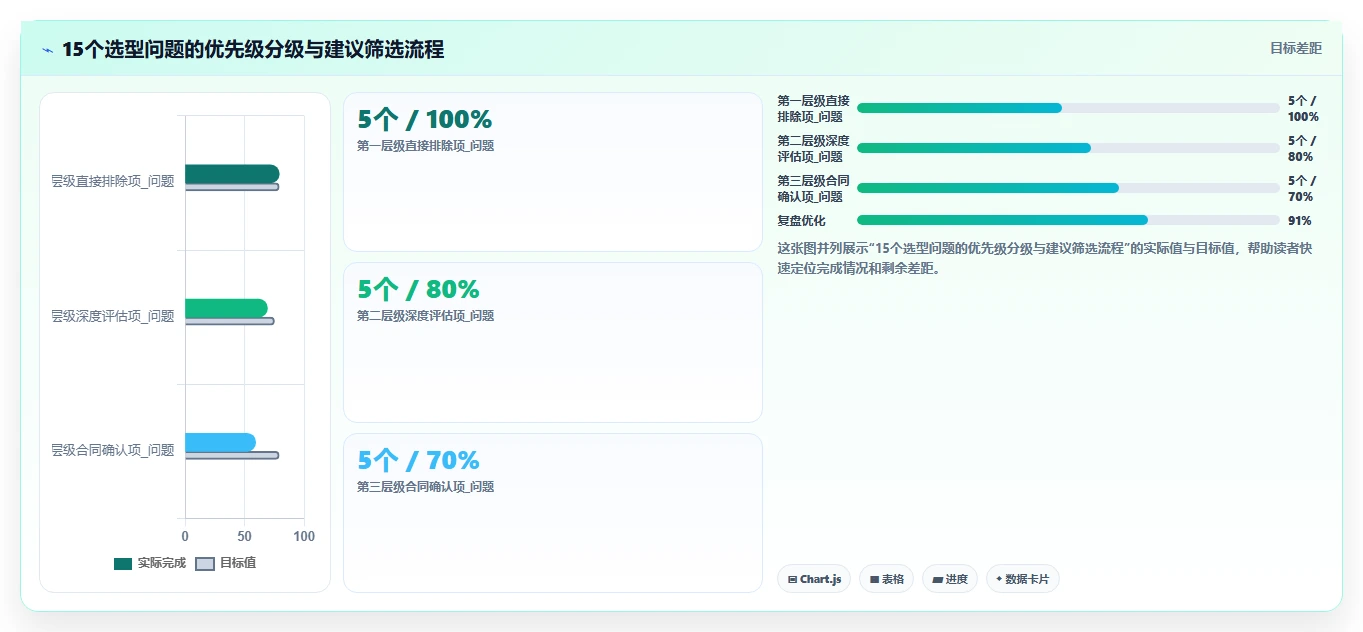Click y-axis label 层级深度评估项_问题
The image size is (1363, 632).
coord(112,316)
